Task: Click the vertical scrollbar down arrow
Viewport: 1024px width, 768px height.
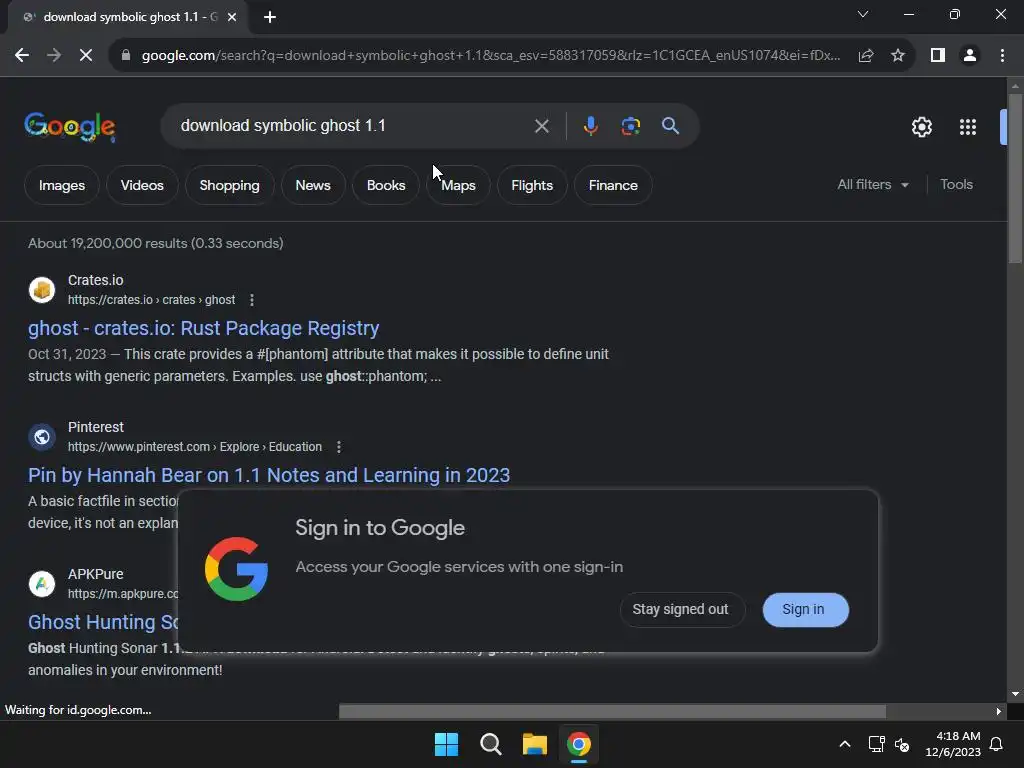Action: coord(1015,694)
